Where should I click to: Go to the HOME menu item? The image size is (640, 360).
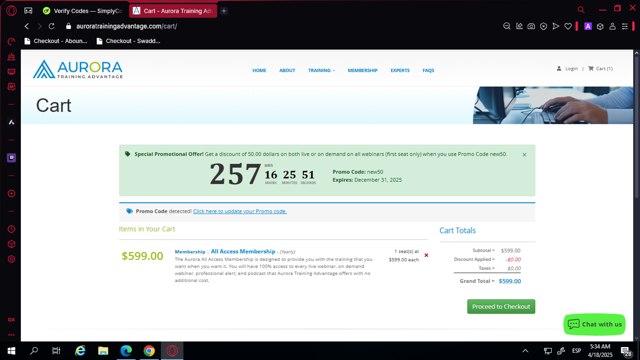tap(259, 70)
